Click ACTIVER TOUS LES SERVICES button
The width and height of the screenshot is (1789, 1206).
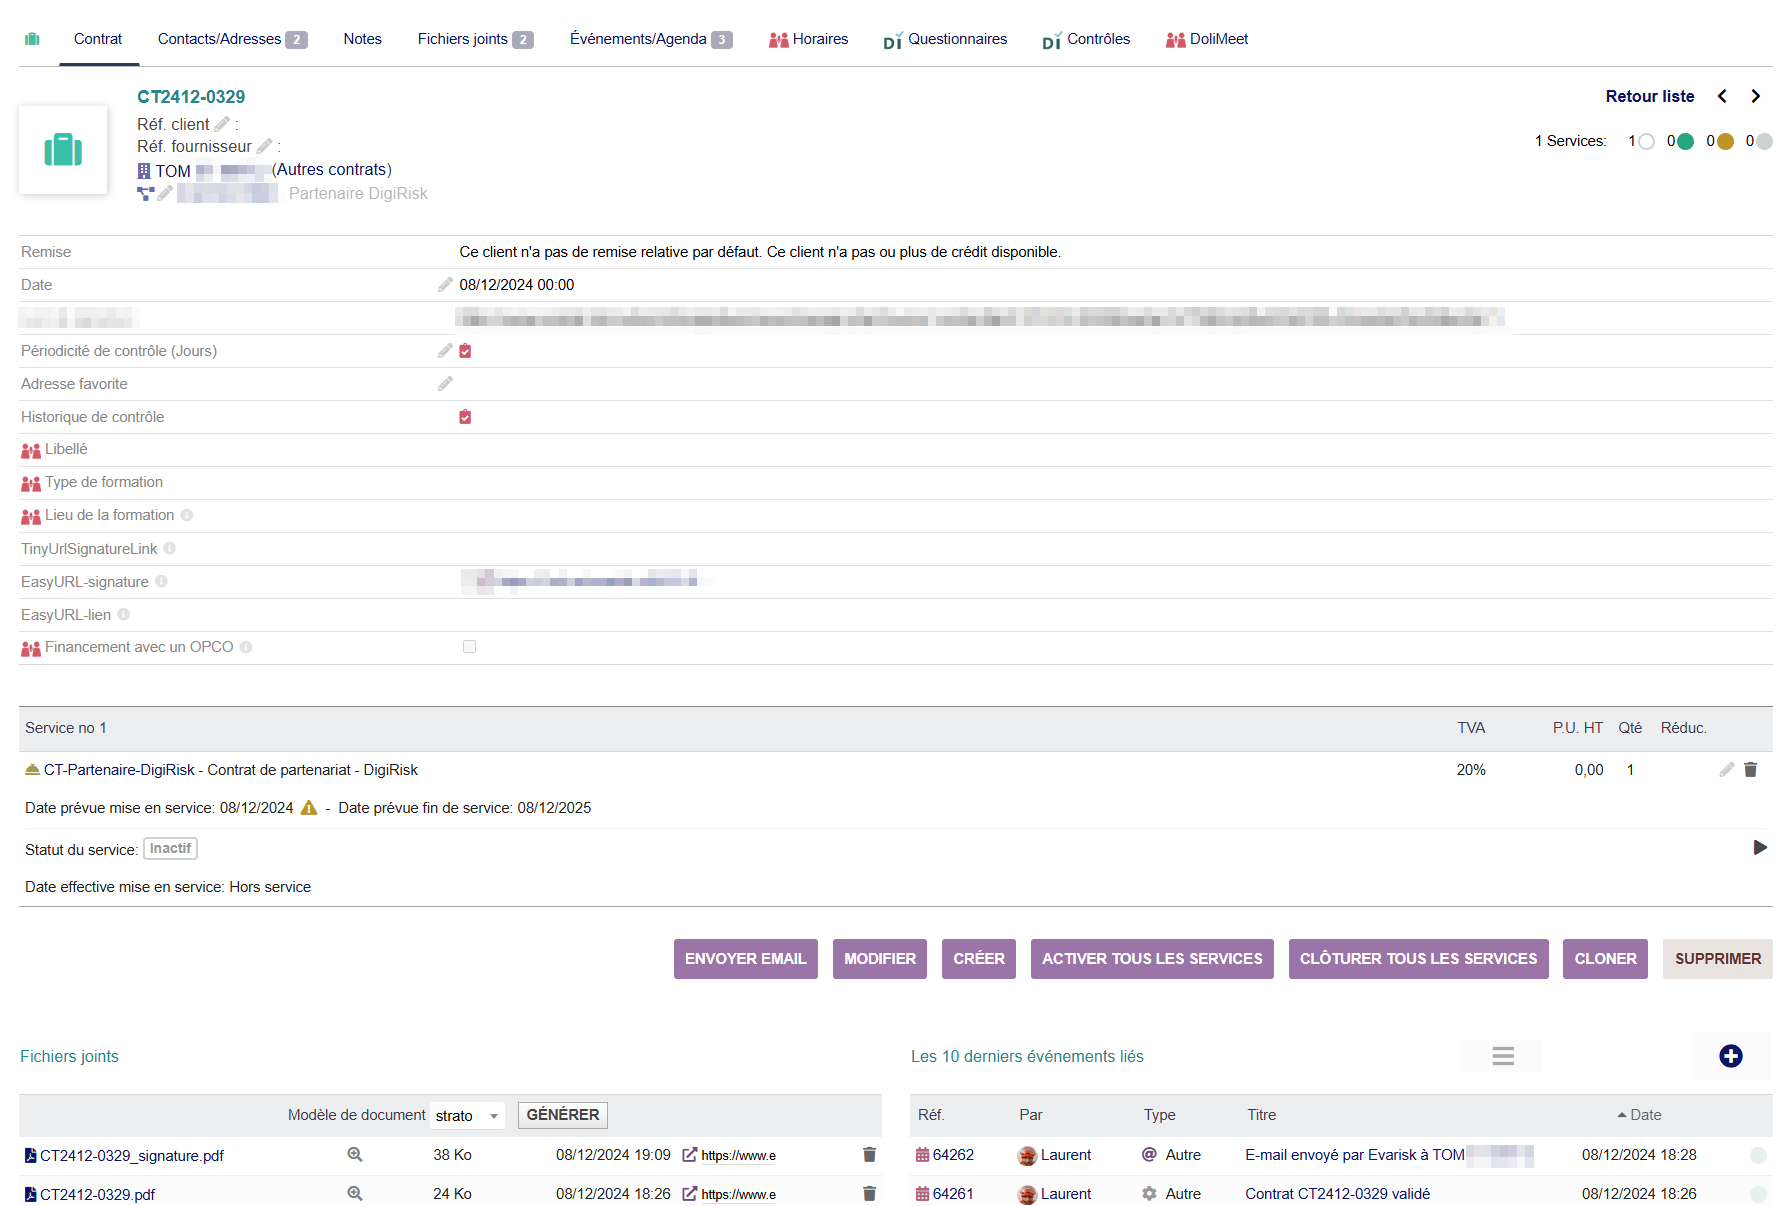coord(1151,959)
